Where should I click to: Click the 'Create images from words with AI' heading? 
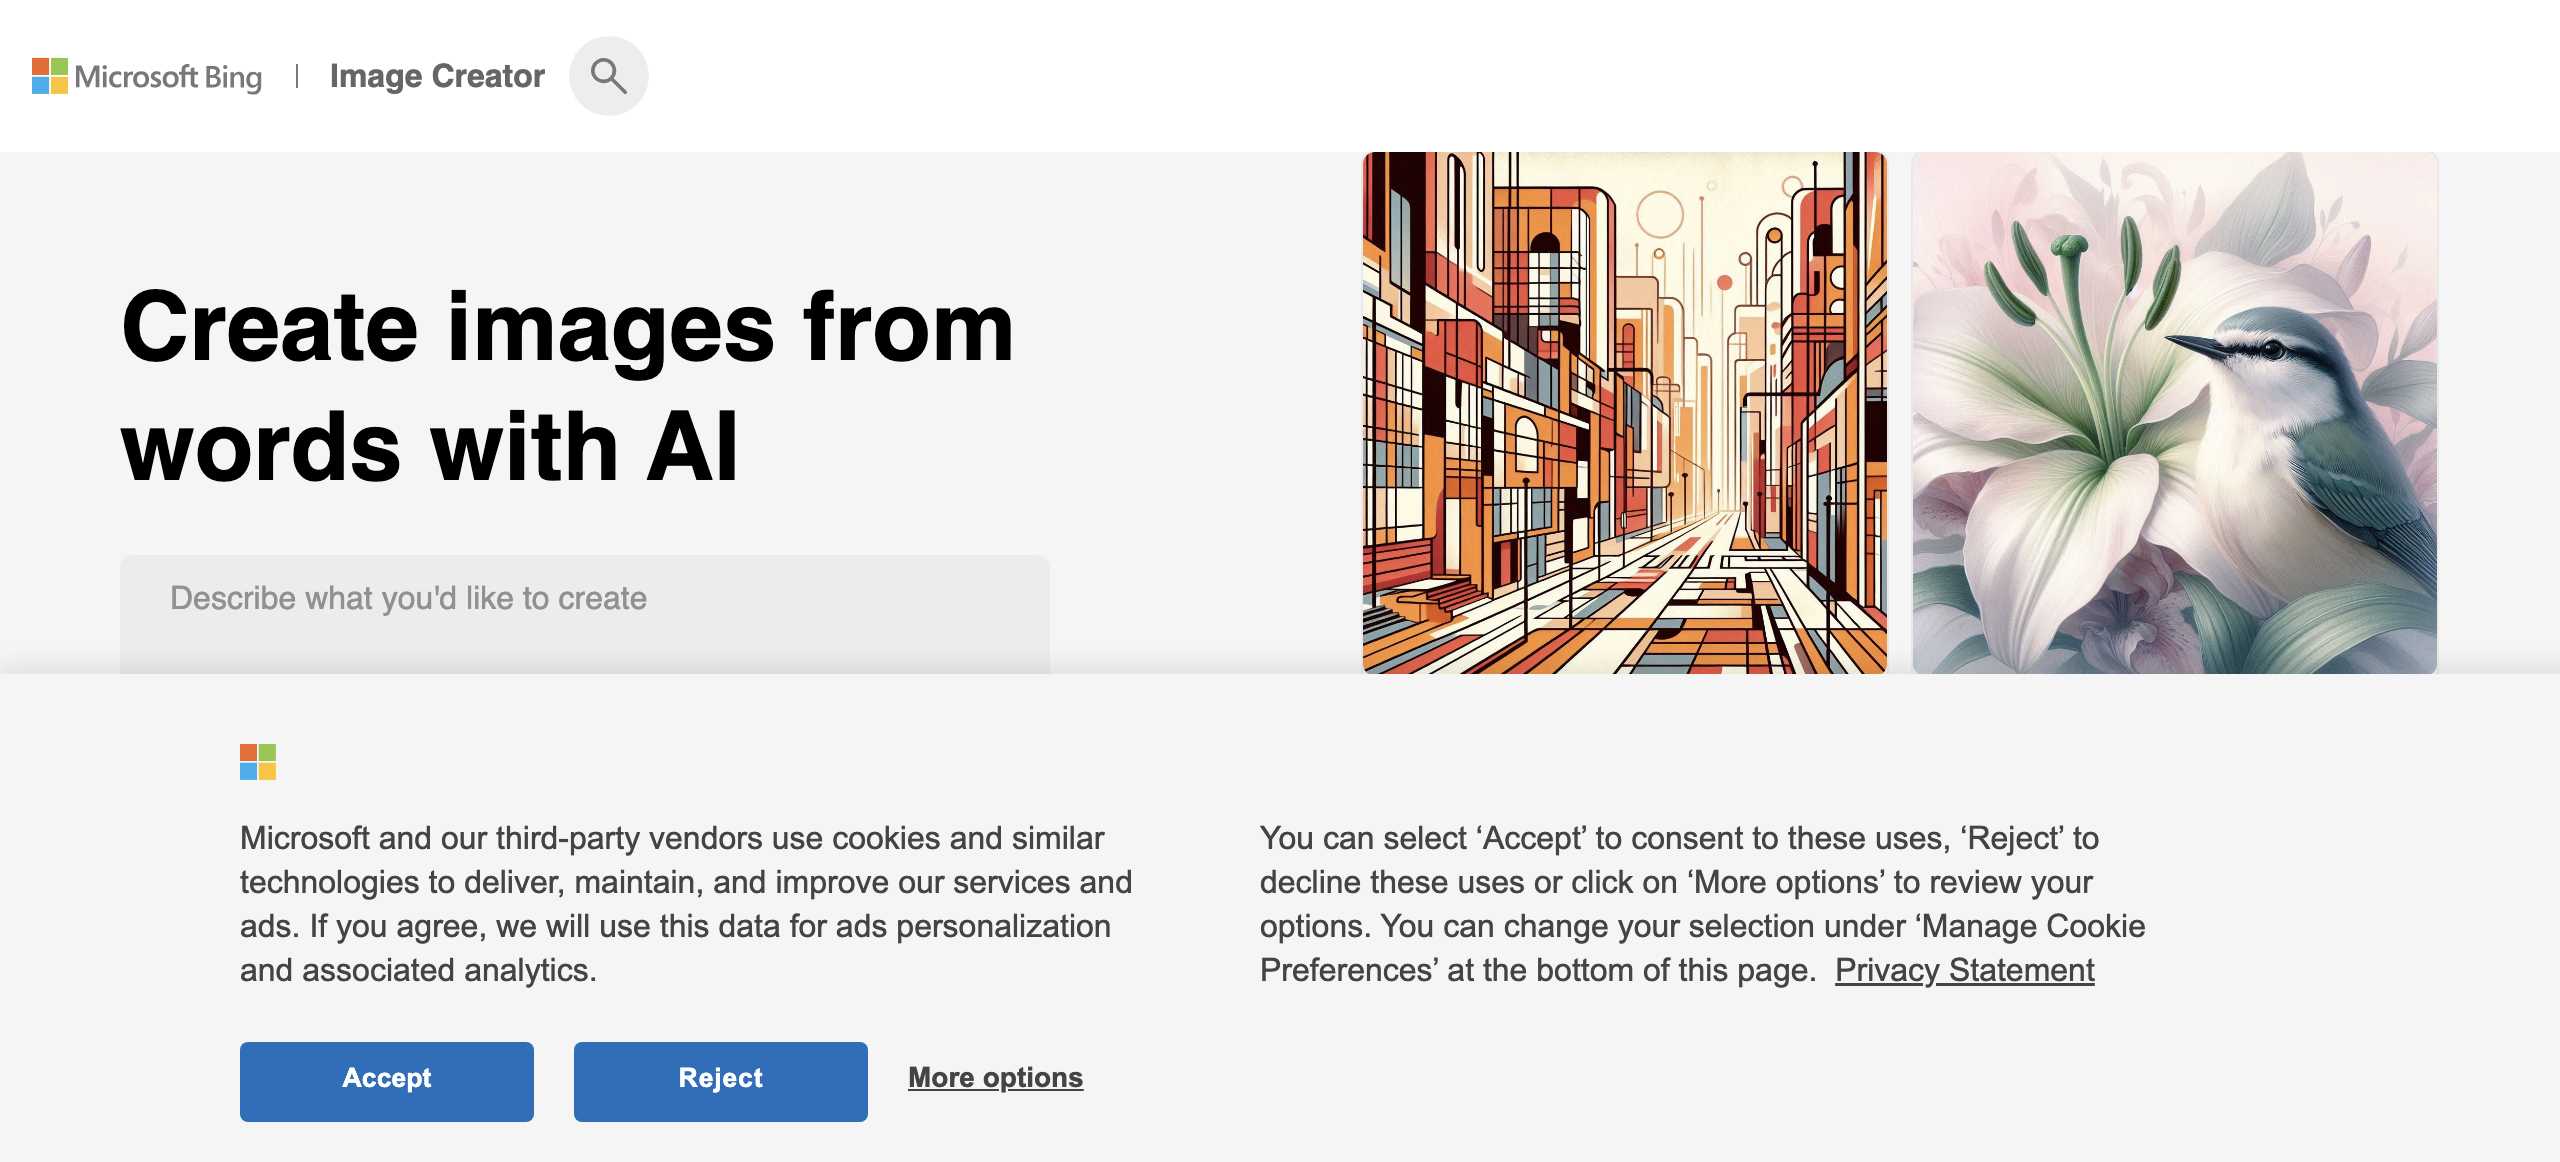tap(567, 386)
